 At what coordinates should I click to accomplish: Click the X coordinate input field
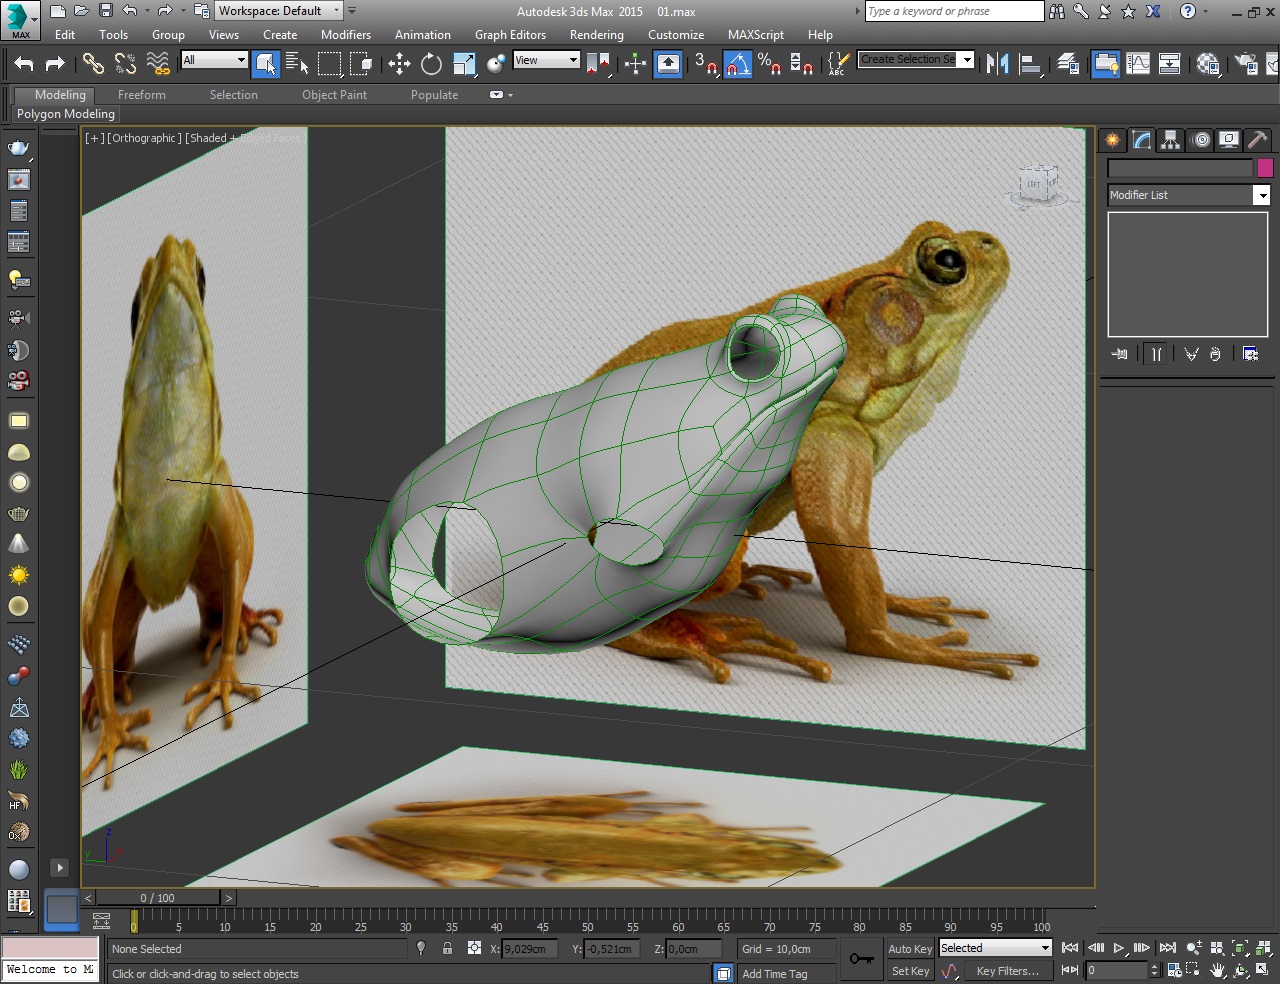click(529, 949)
